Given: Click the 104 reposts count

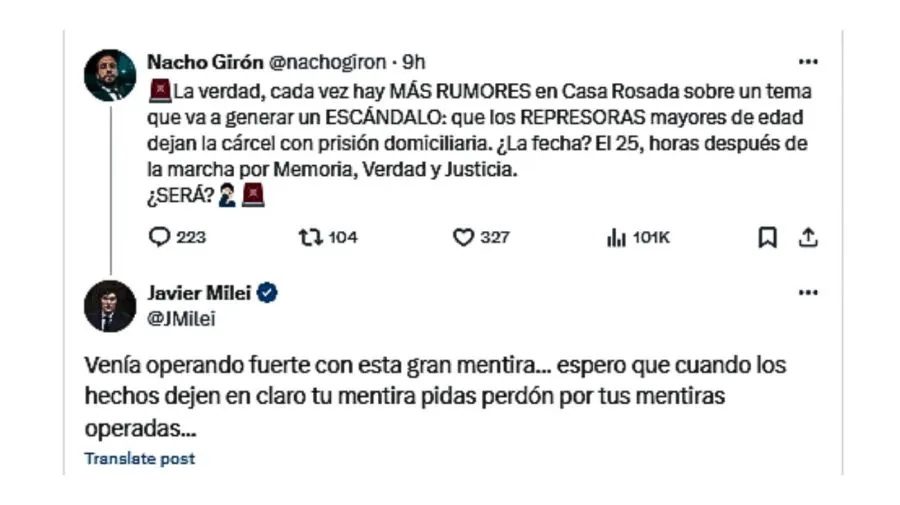Looking at the screenshot, I should pyautogui.click(x=343, y=237).
